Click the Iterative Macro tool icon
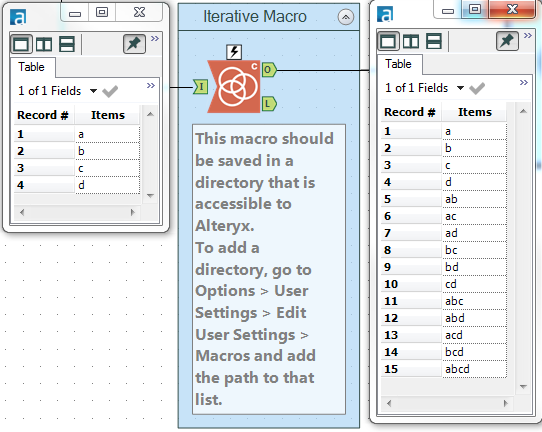542x432 pixels. point(234,86)
